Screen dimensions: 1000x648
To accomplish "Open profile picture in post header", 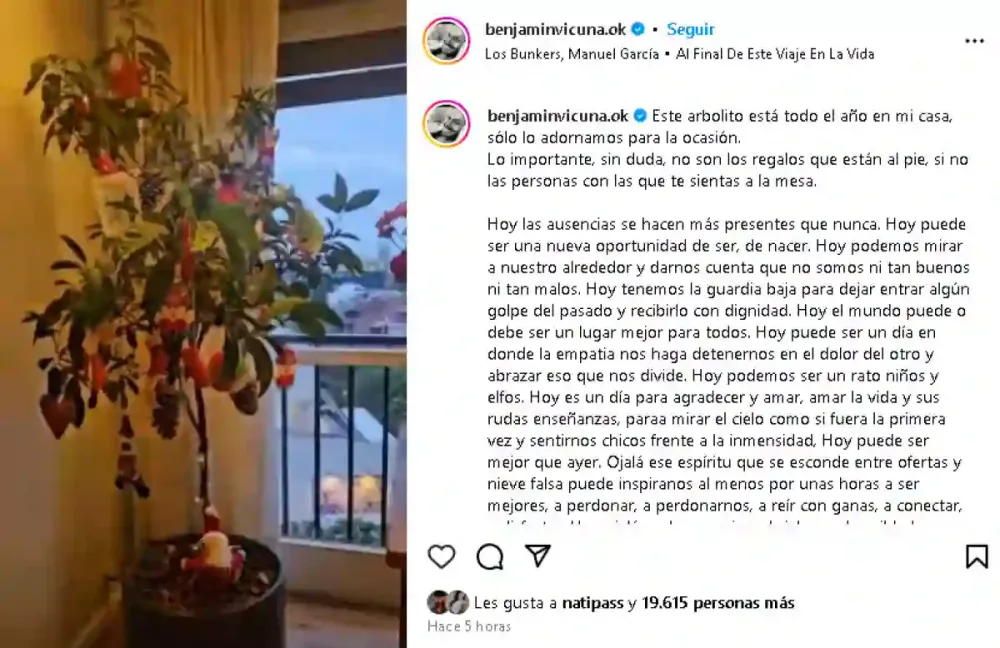I will [446, 41].
